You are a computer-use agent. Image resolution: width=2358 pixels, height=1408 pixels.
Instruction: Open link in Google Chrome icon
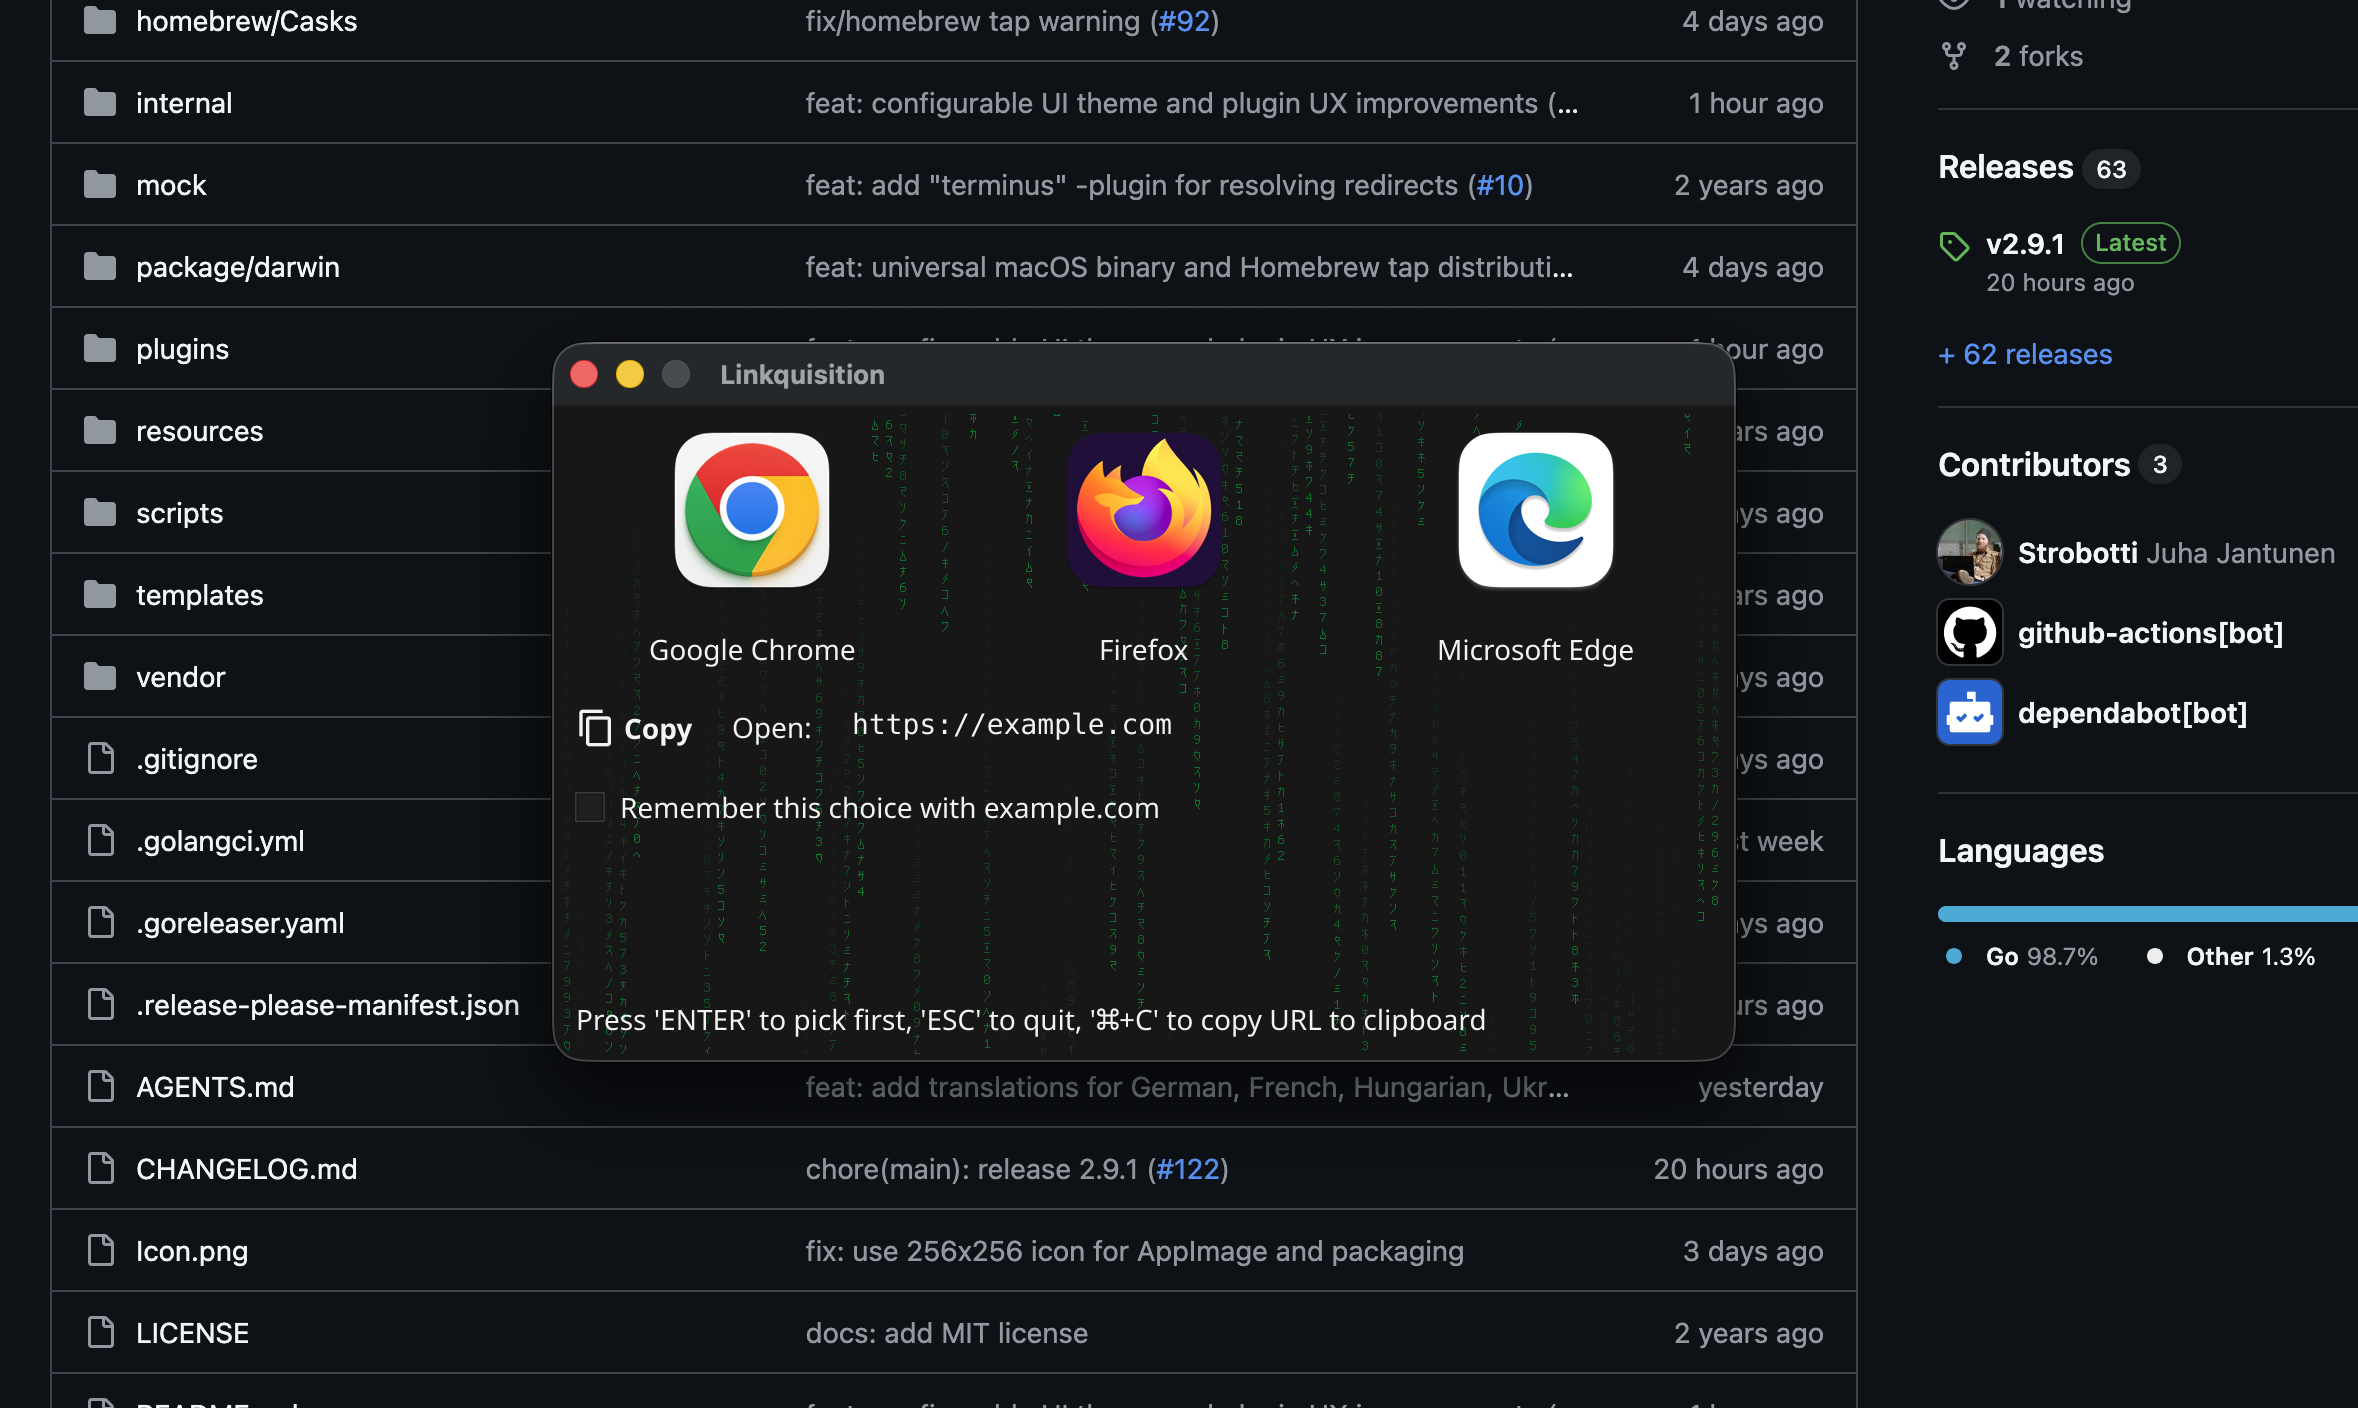[752, 510]
